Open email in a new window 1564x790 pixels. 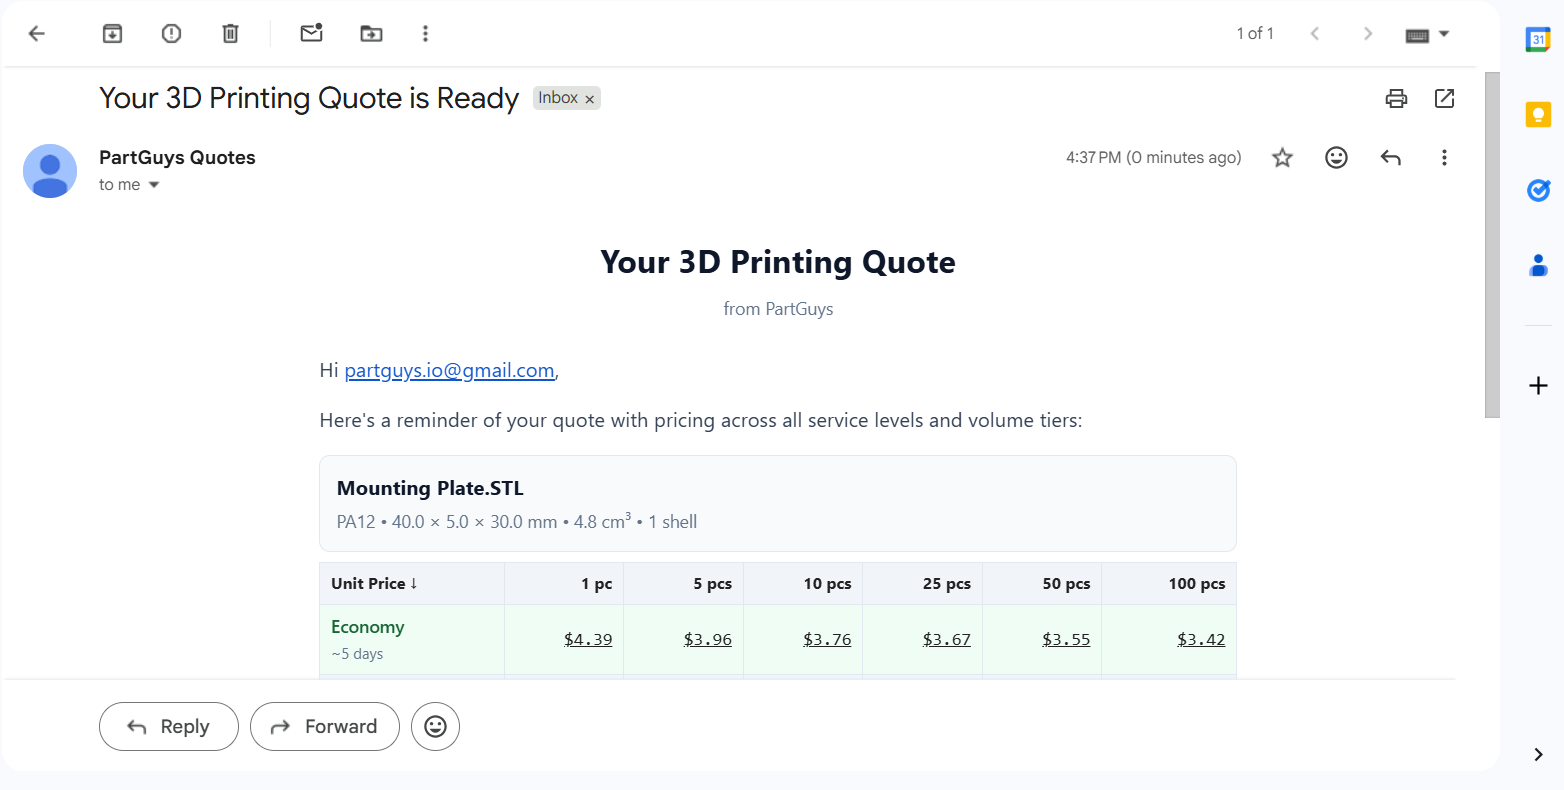coord(1444,98)
